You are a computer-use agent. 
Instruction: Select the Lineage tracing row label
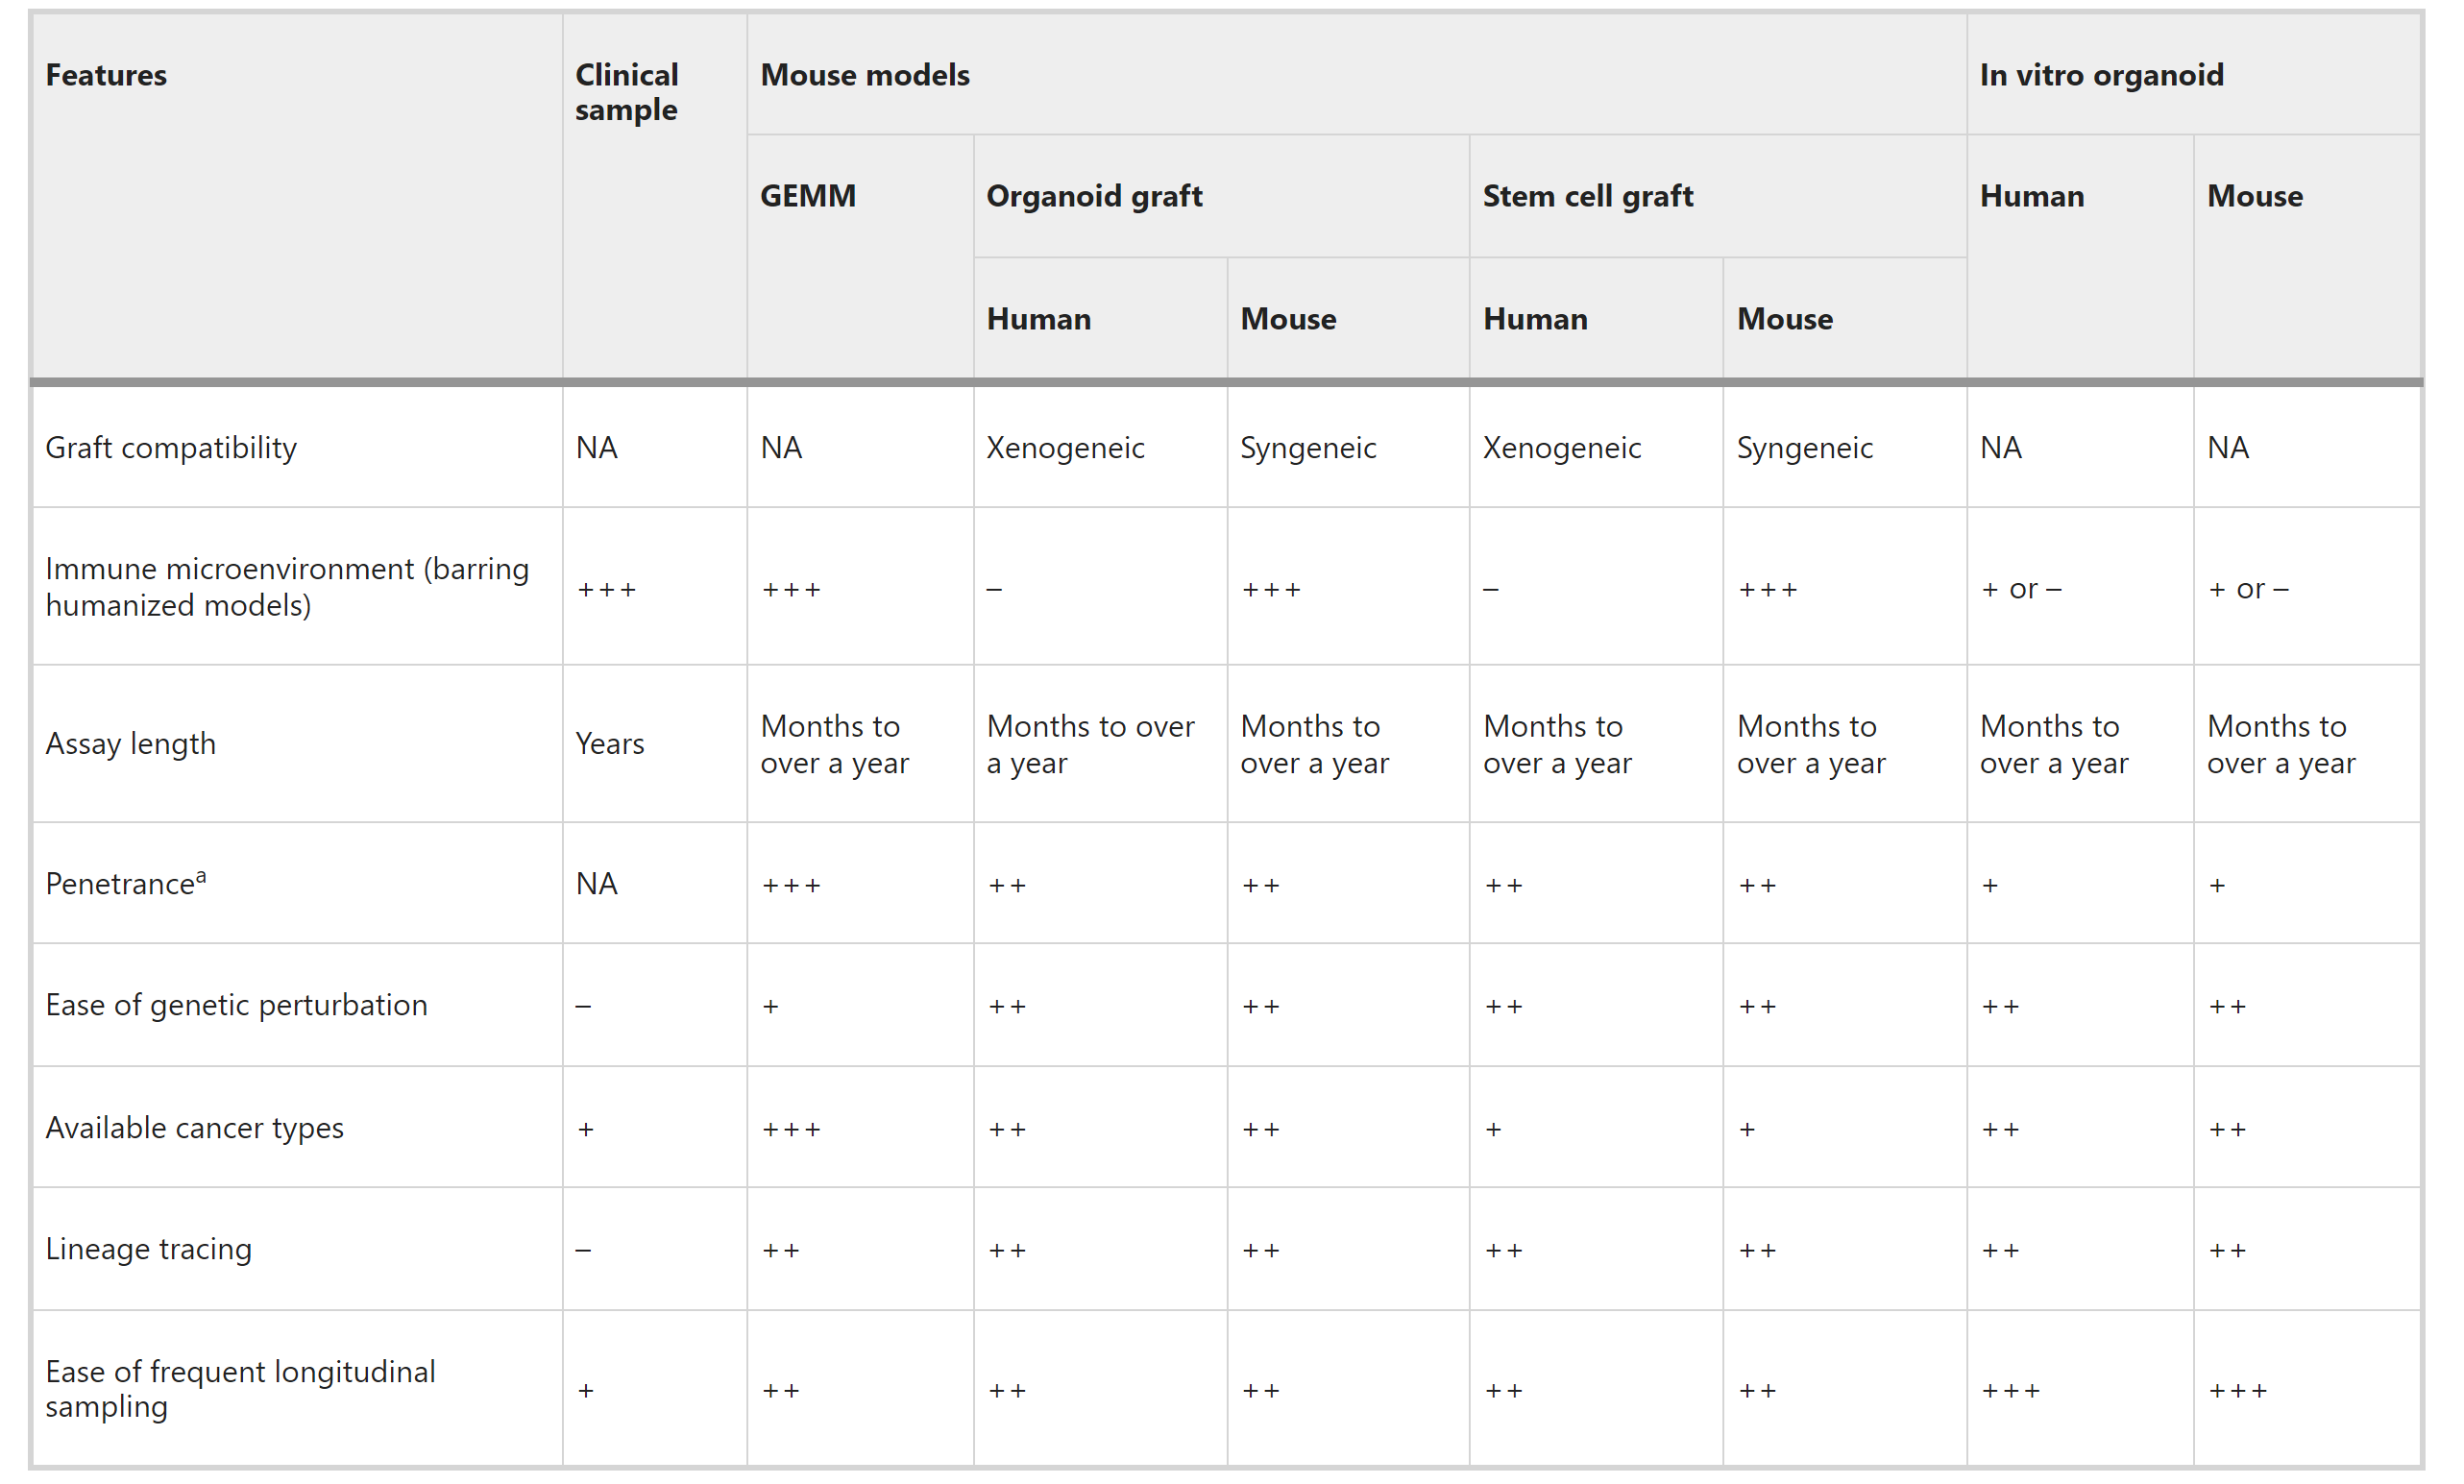[x=149, y=1249]
